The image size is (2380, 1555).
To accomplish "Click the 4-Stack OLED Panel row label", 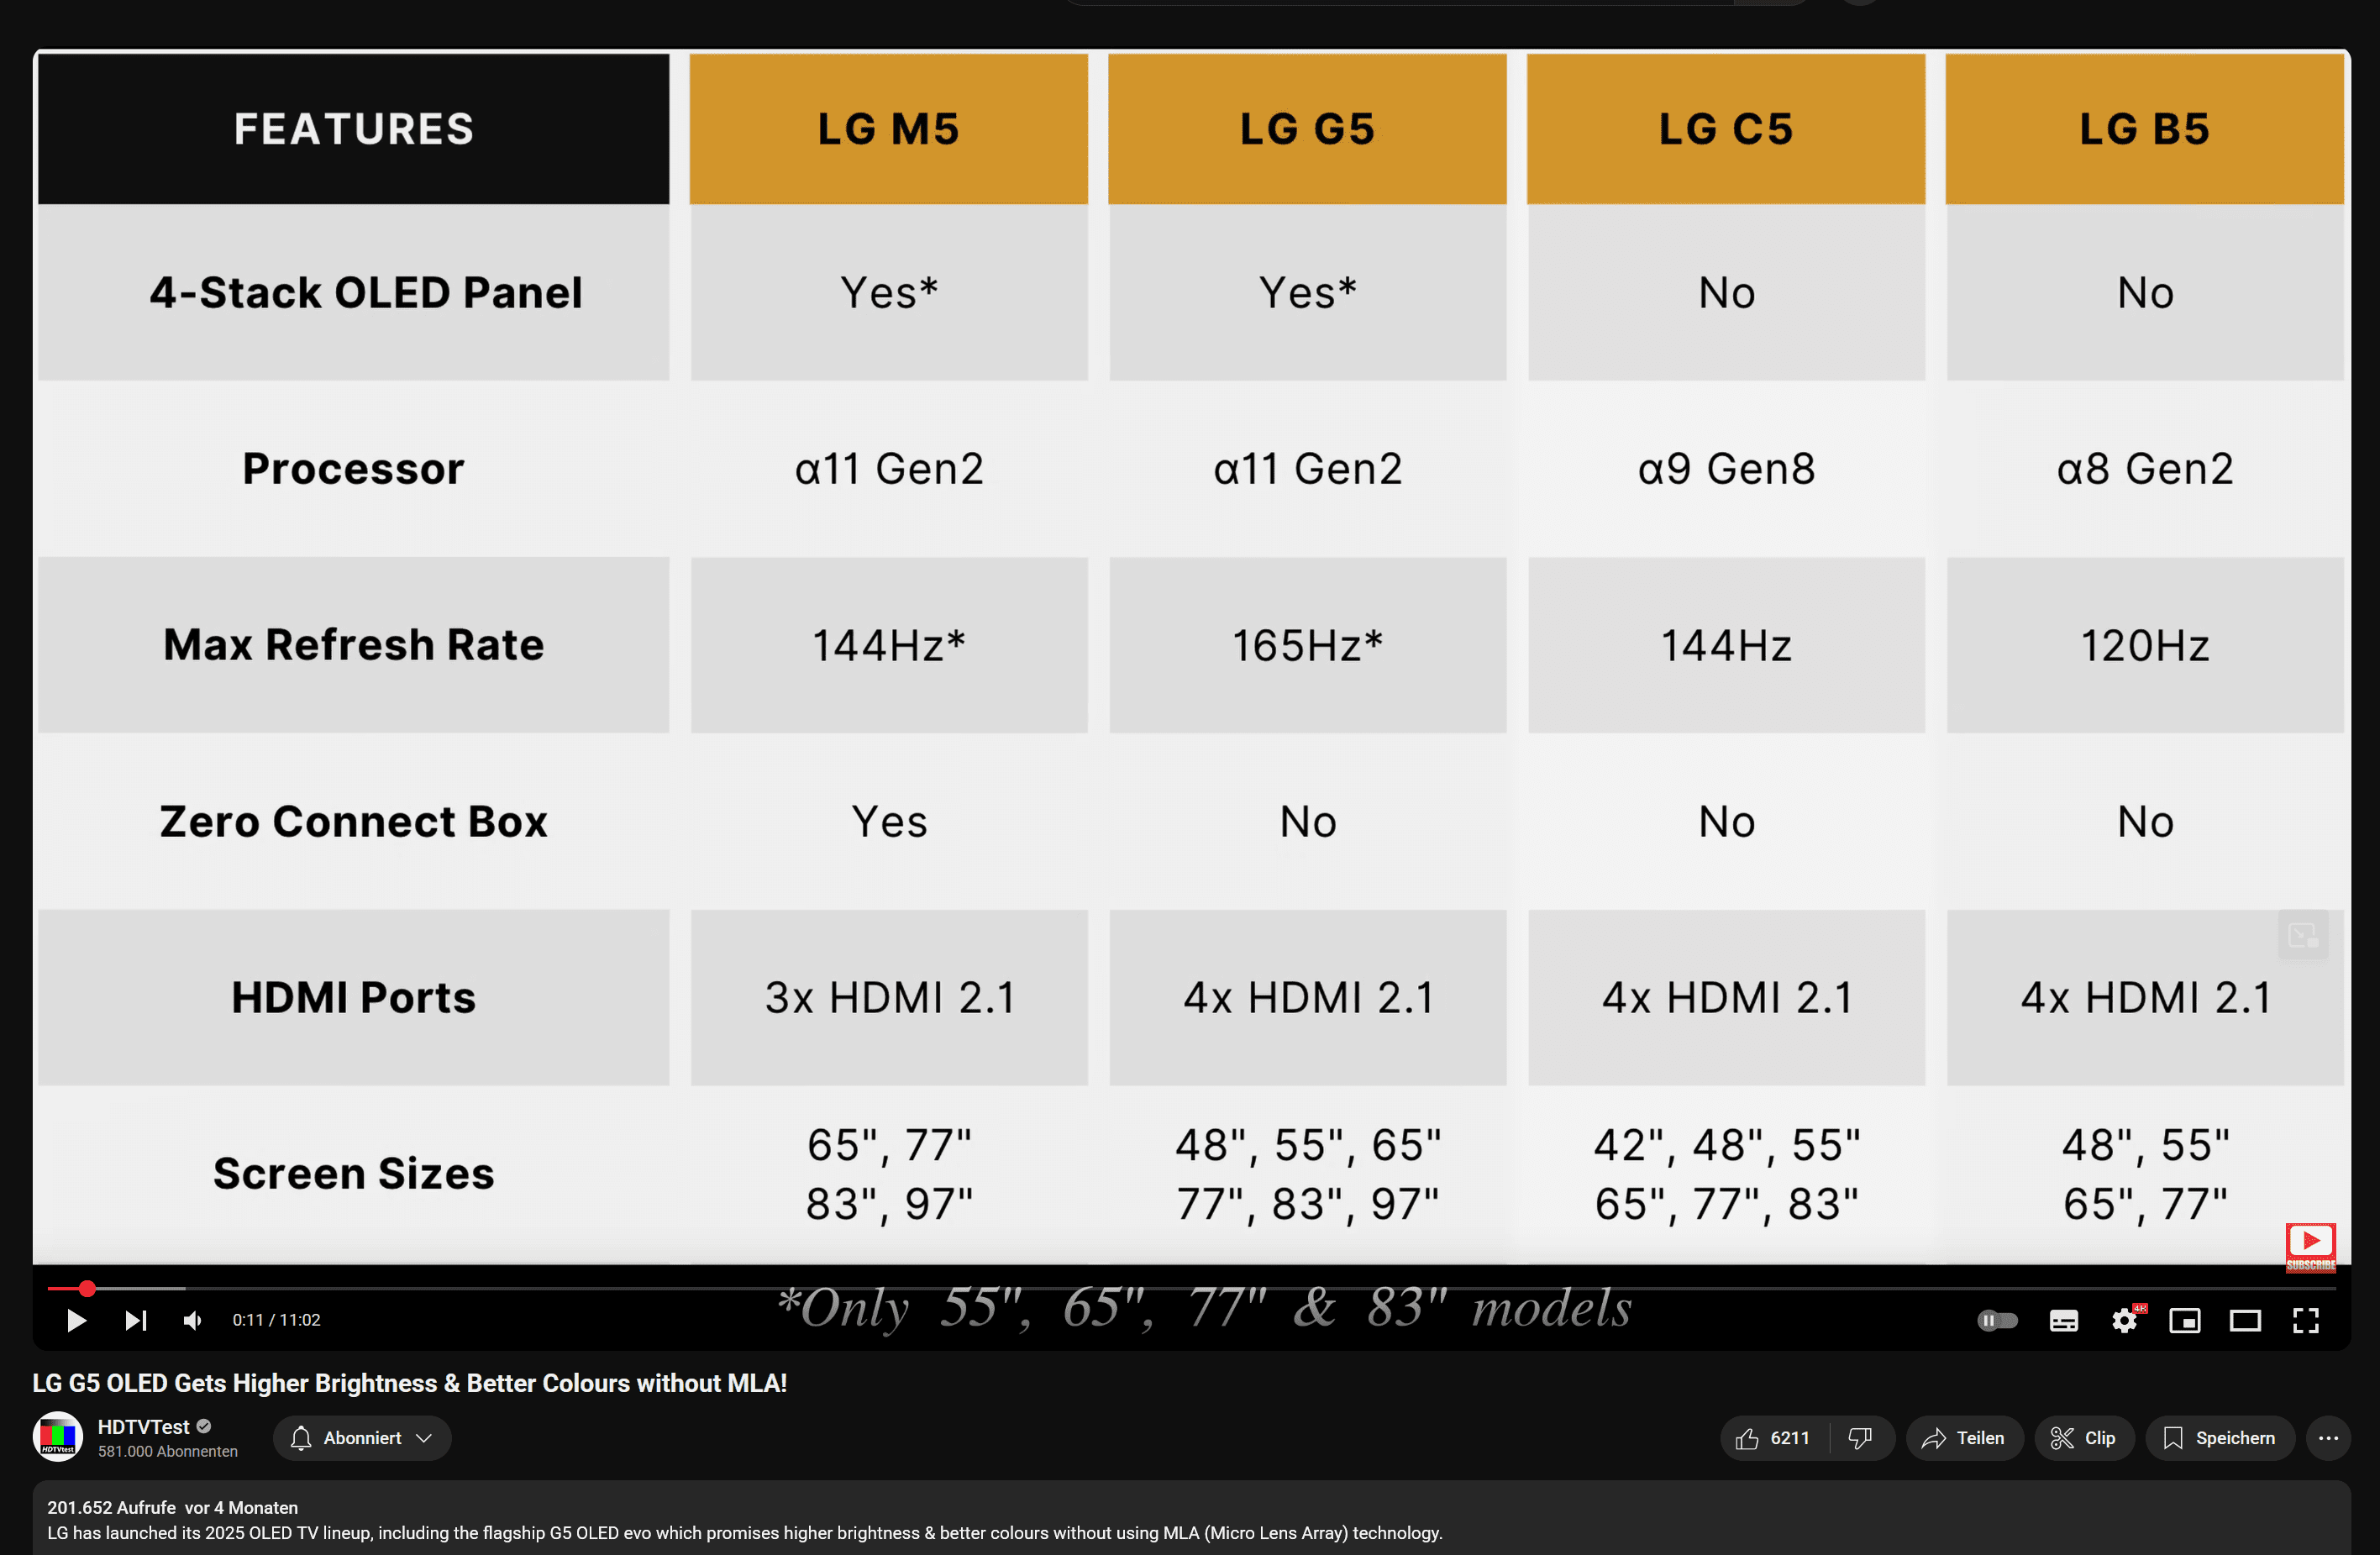I will (x=365, y=292).
